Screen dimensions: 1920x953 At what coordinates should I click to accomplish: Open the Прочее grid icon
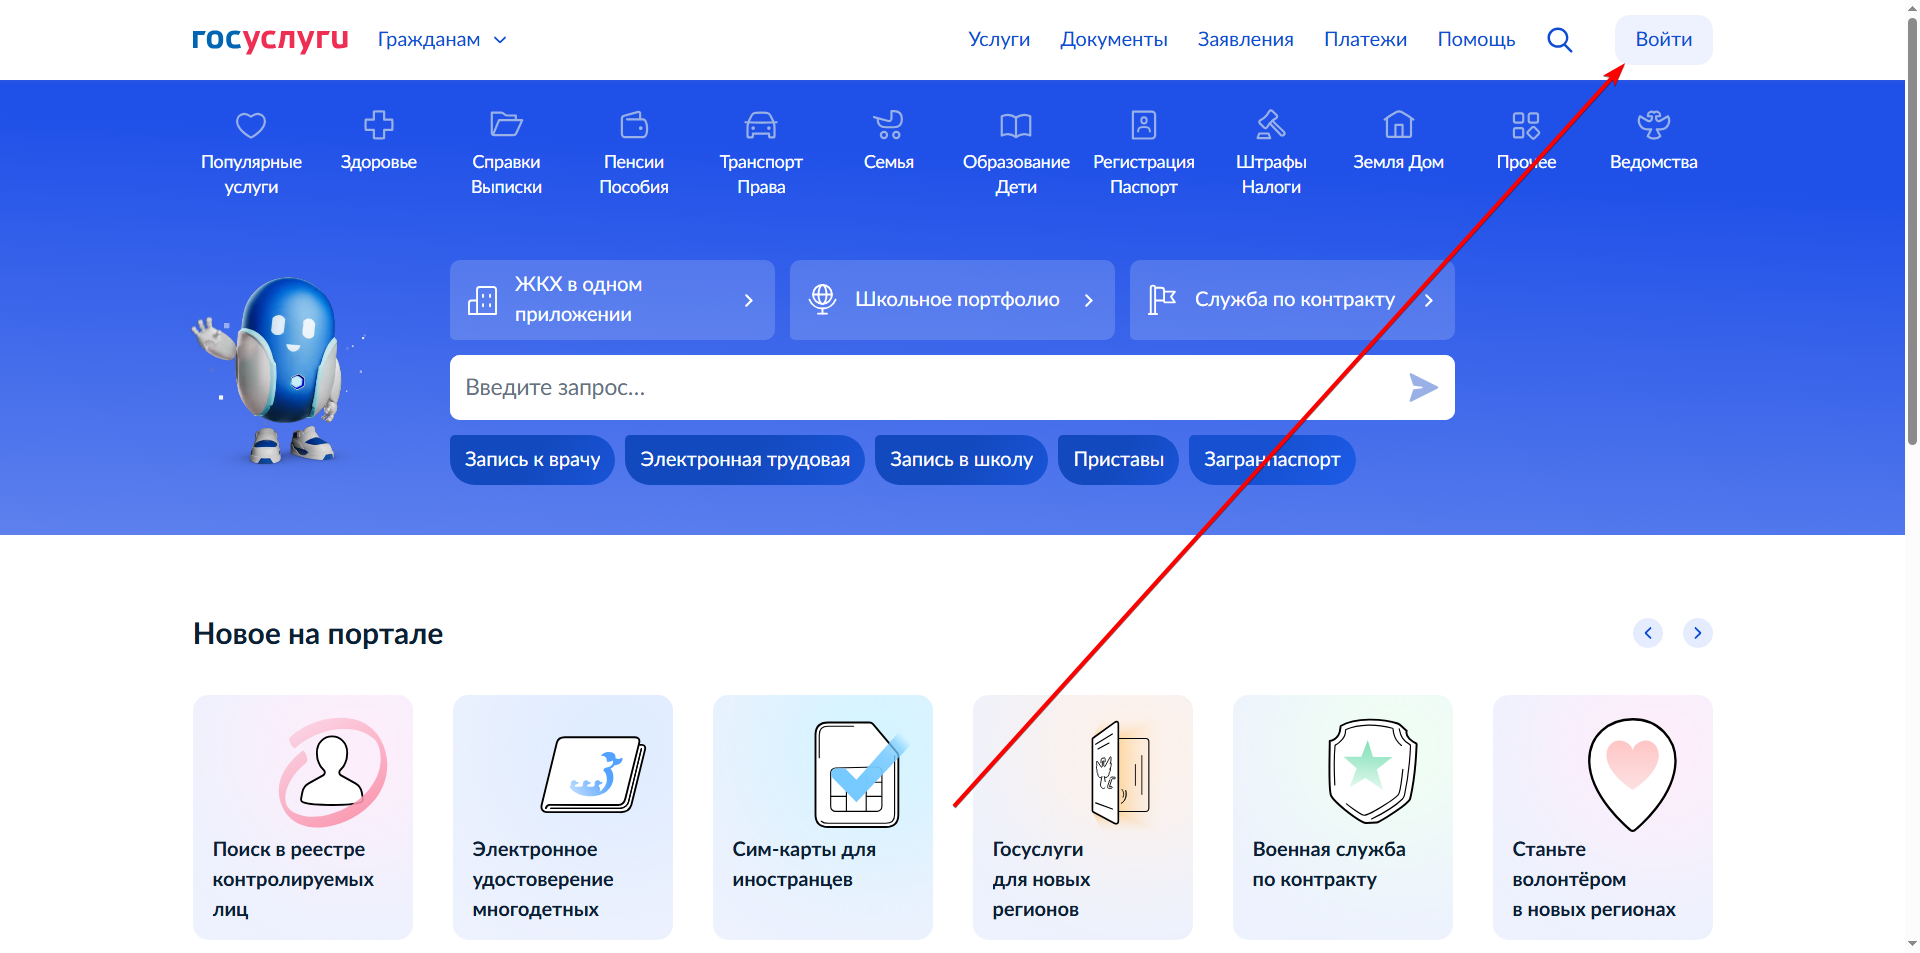(1526, 125)
